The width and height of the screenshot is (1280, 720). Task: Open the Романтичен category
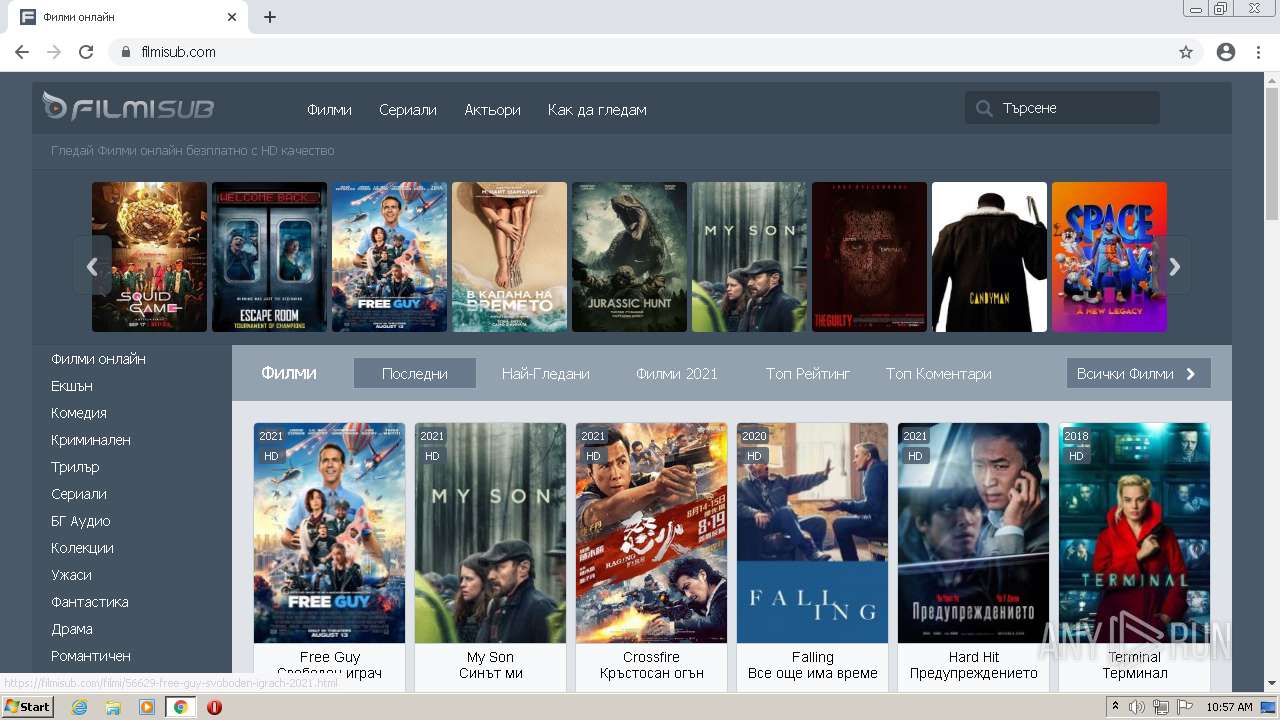tap(91, 656)
